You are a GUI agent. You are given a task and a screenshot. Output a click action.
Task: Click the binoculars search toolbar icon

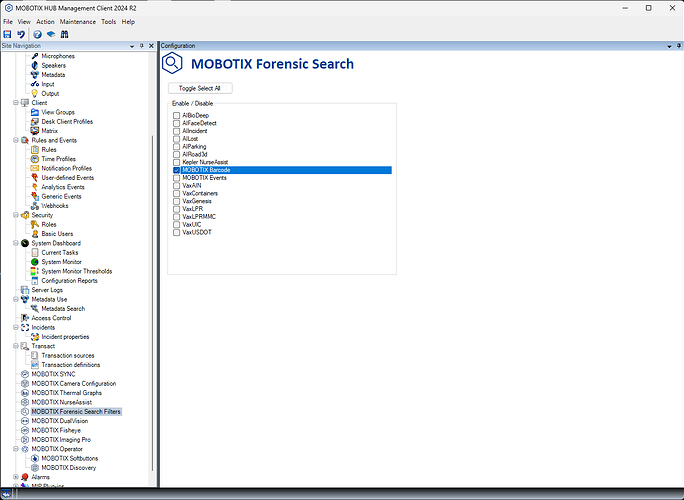tap(65, 34)
